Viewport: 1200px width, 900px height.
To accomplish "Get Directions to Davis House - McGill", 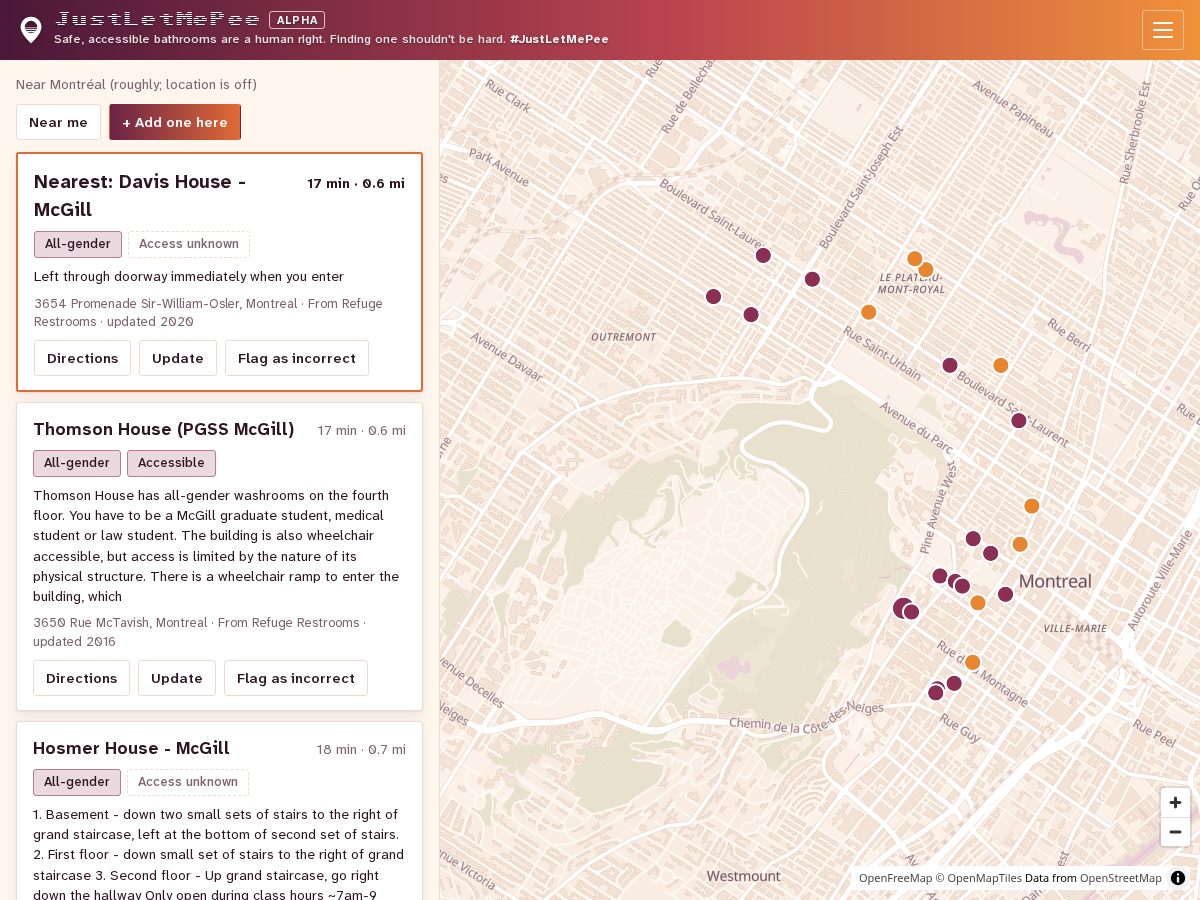I will 82,358.
